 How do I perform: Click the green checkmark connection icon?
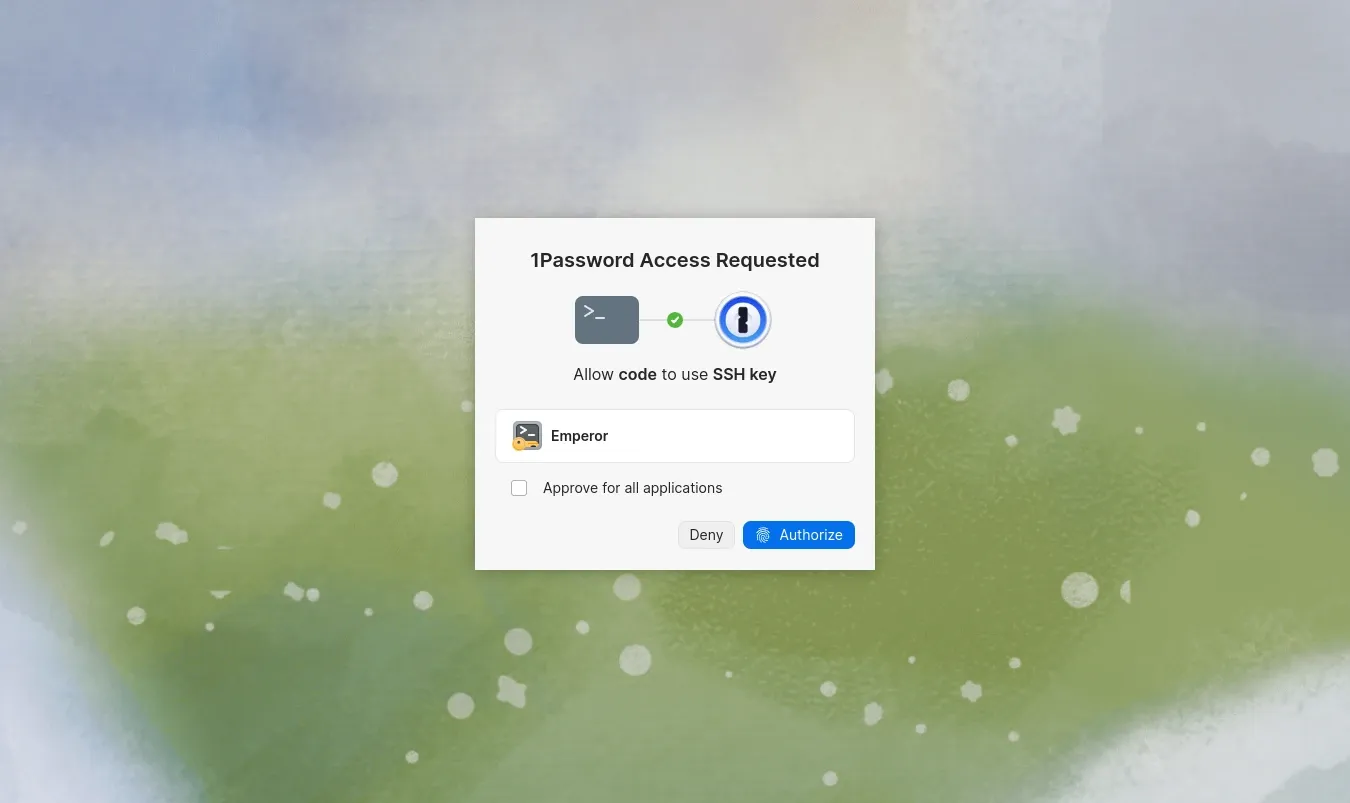[675, 320]
